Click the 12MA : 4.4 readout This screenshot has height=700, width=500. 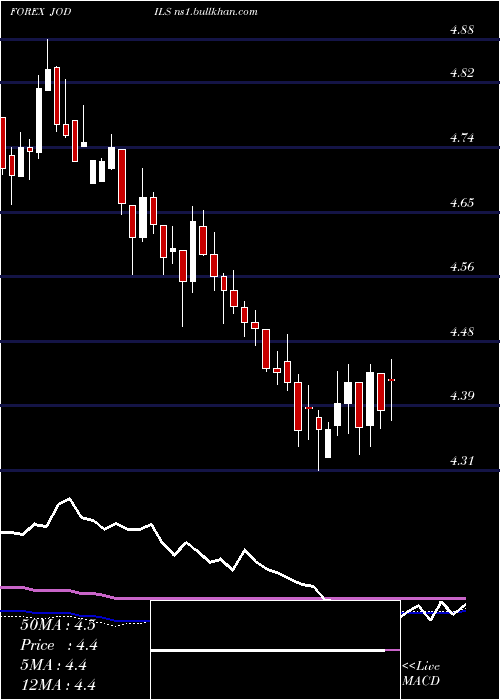coord(58,685)
